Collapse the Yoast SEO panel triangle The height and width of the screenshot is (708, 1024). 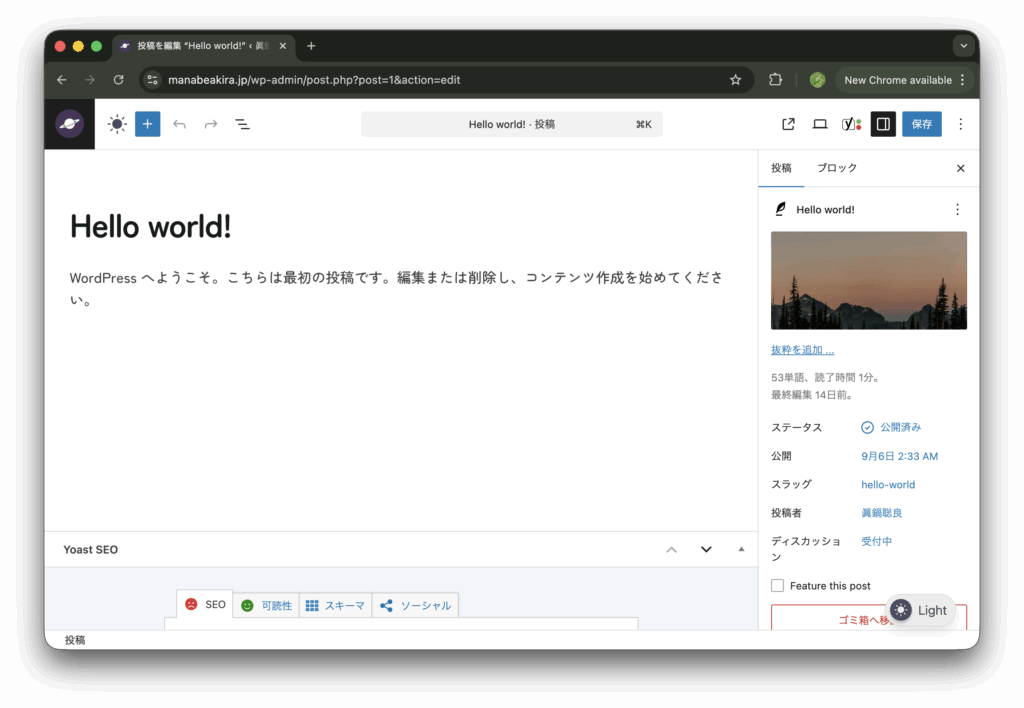741,549
